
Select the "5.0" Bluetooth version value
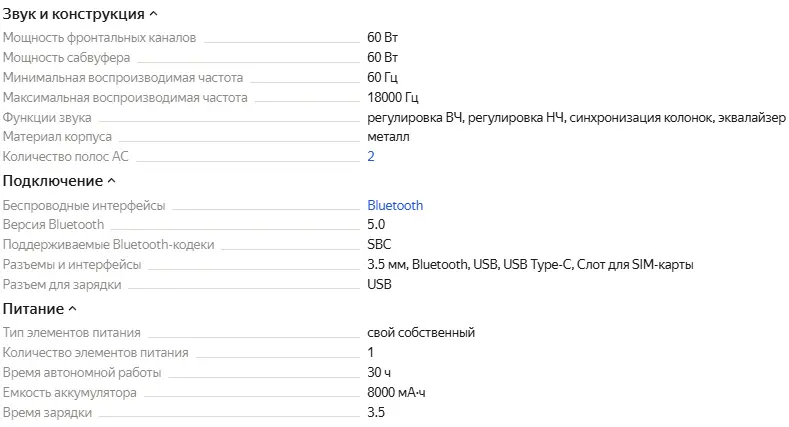[x=377, y=225]
